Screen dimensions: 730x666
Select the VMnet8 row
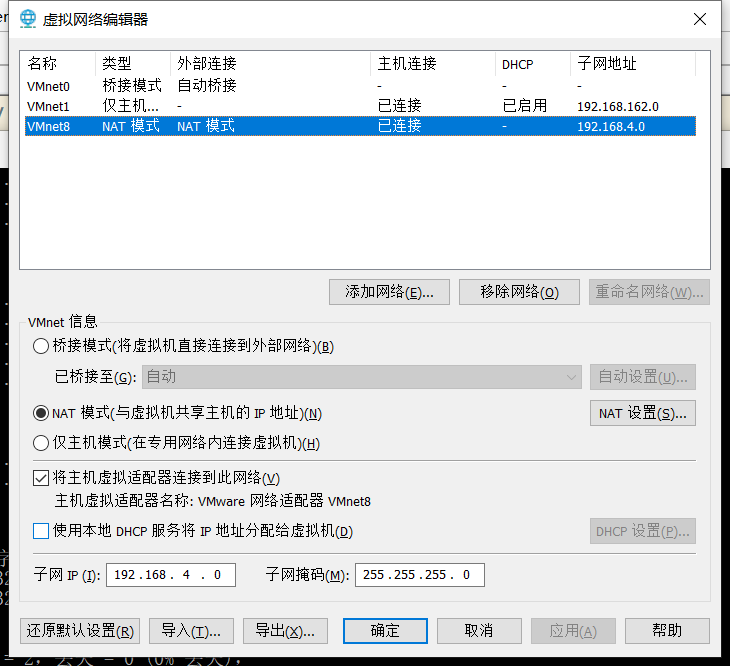pyautogui.click(x=360, y=126)
